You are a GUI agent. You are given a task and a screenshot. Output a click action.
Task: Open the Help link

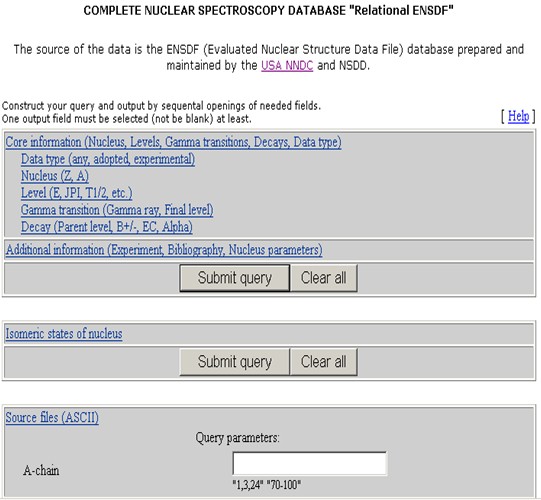tap(518, 117)
